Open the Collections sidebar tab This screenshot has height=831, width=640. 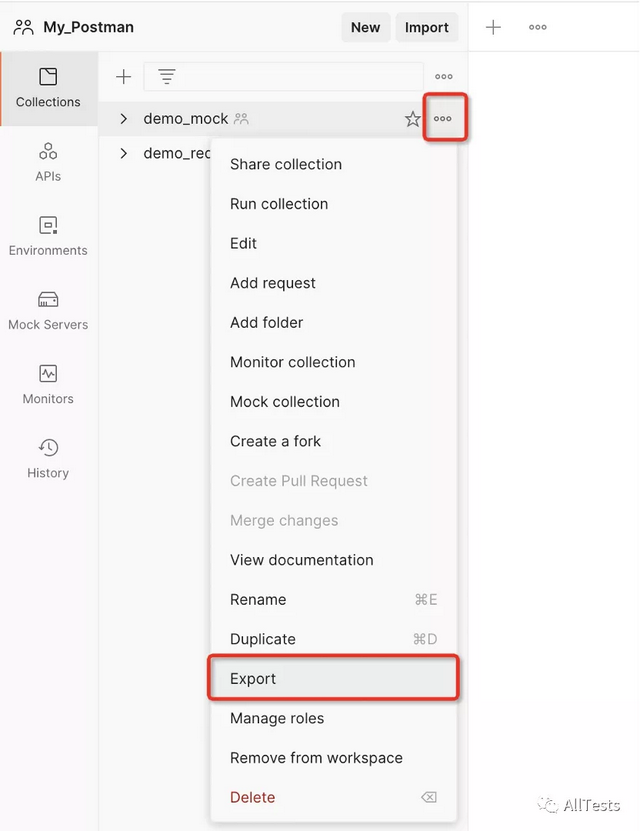48,89
